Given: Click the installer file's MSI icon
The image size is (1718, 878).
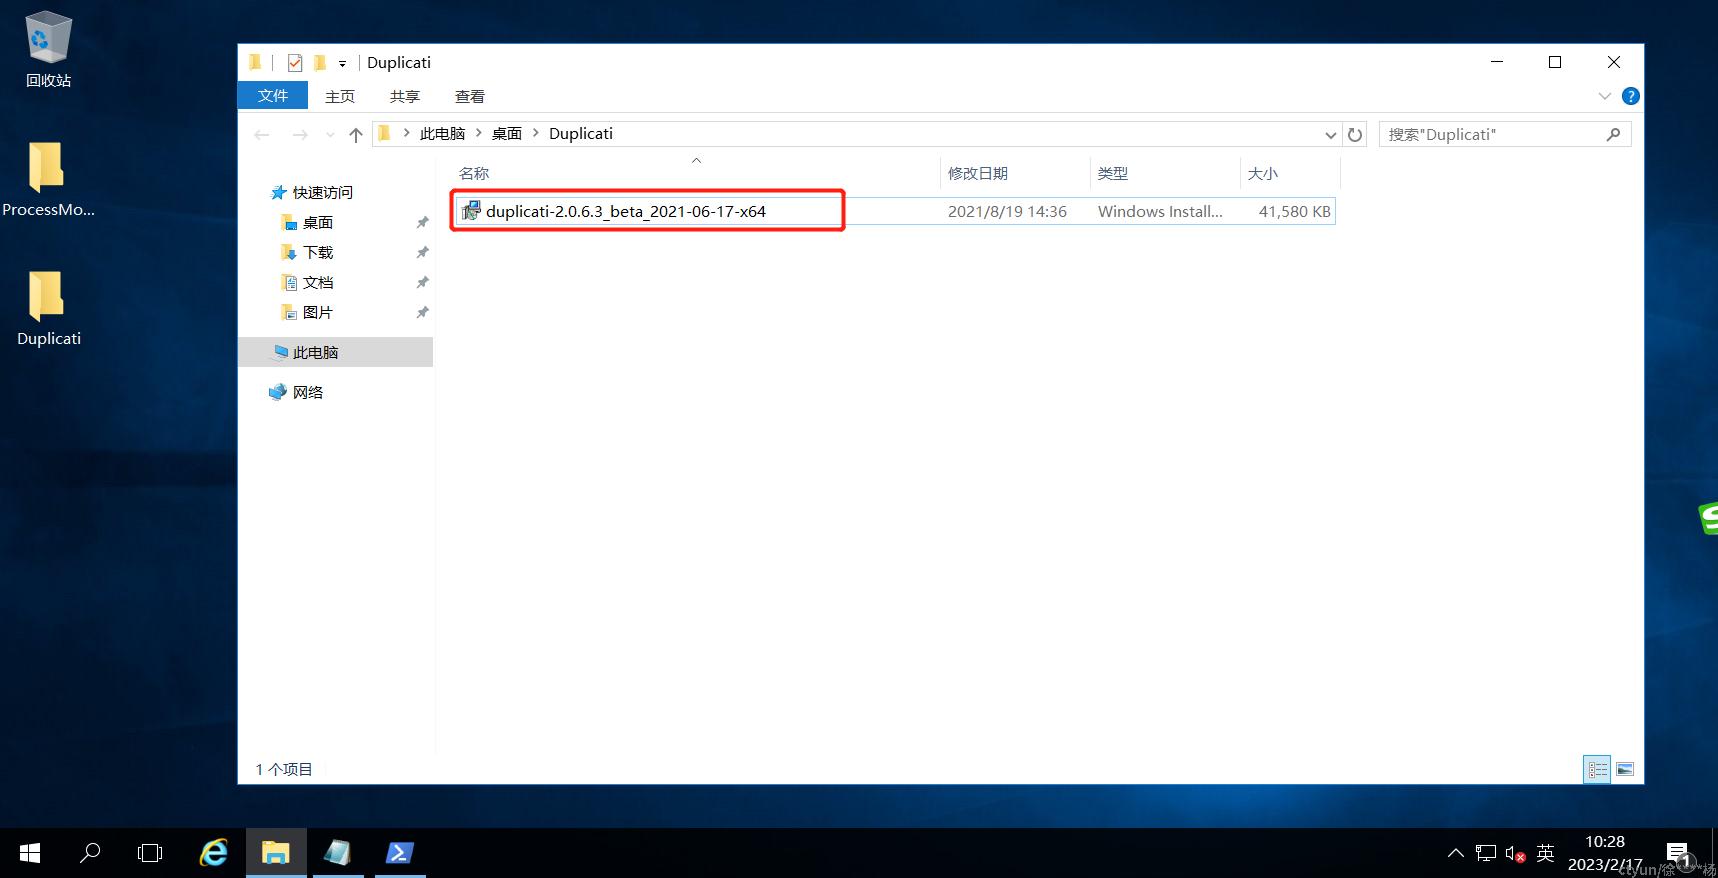Looking at the screenshot, I should coord(471,211).
